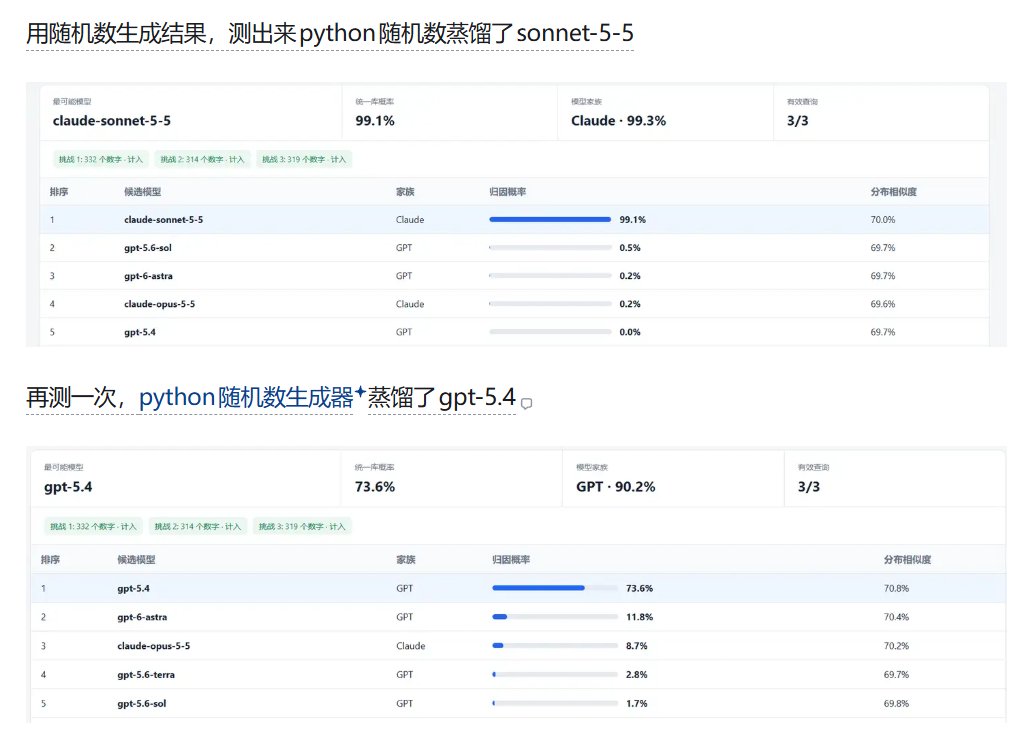The width and height of the screenshot is (1034, 740).
Task: Open the comment bubble icon beside gpt-5.4 heading
Action: click(x=526, y=404)
